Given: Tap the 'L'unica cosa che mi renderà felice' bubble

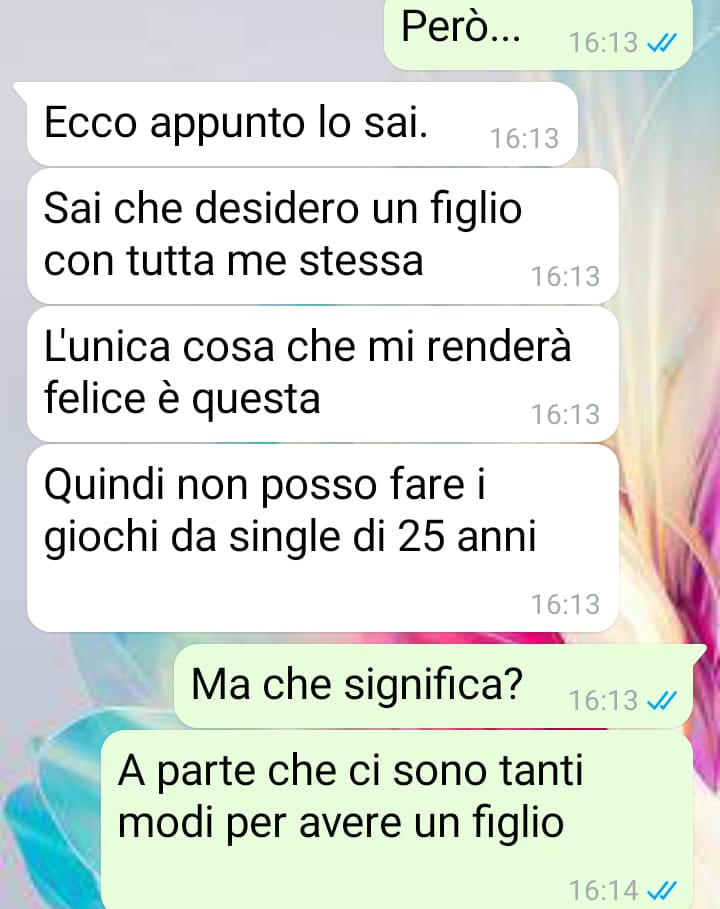Looking at the screenshot, I should click(323, 374).
